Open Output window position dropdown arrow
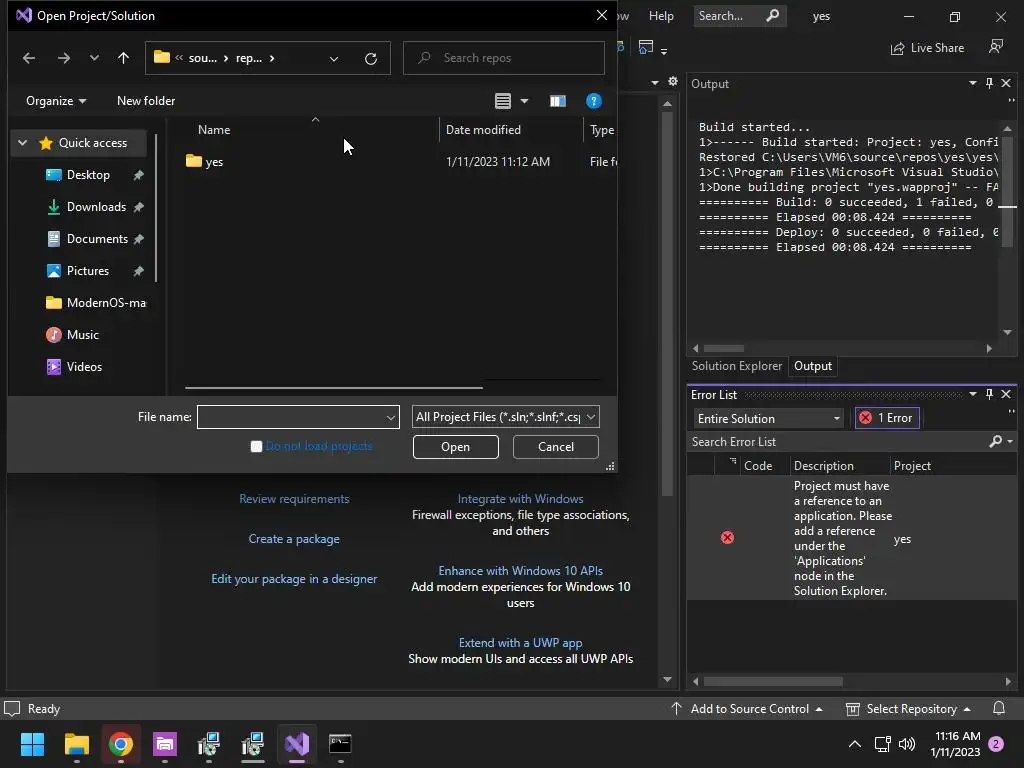1024x768 pixels. coord(973,83)
